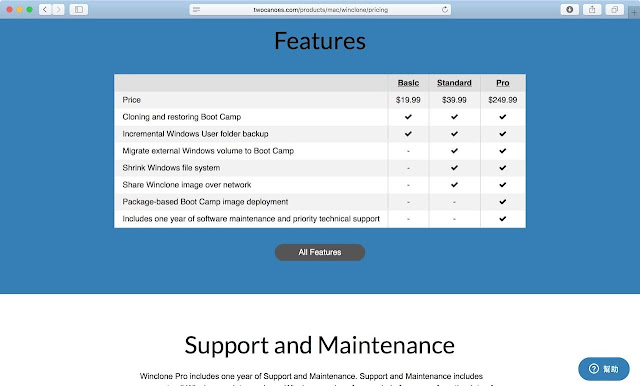The width and height of the screenshot is (640, 386).
Task: Reload the page with the refresh icon
Action: (x=444, y=9)
